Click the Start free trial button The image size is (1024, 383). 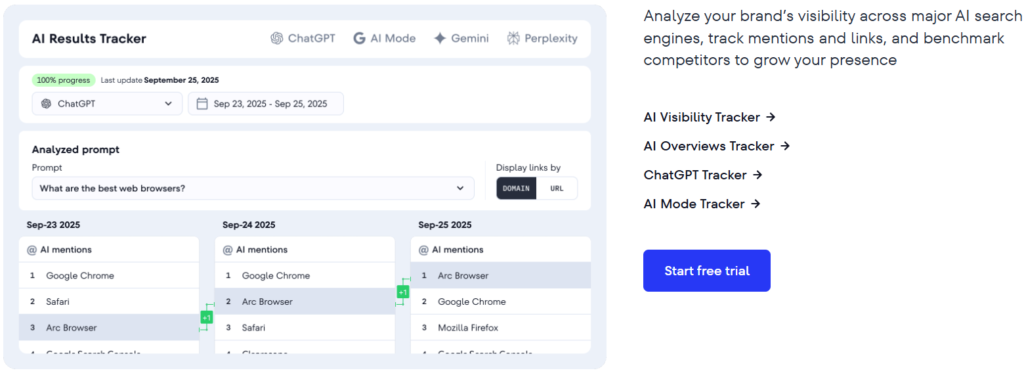pyautogui.click(x=707, y=271)
